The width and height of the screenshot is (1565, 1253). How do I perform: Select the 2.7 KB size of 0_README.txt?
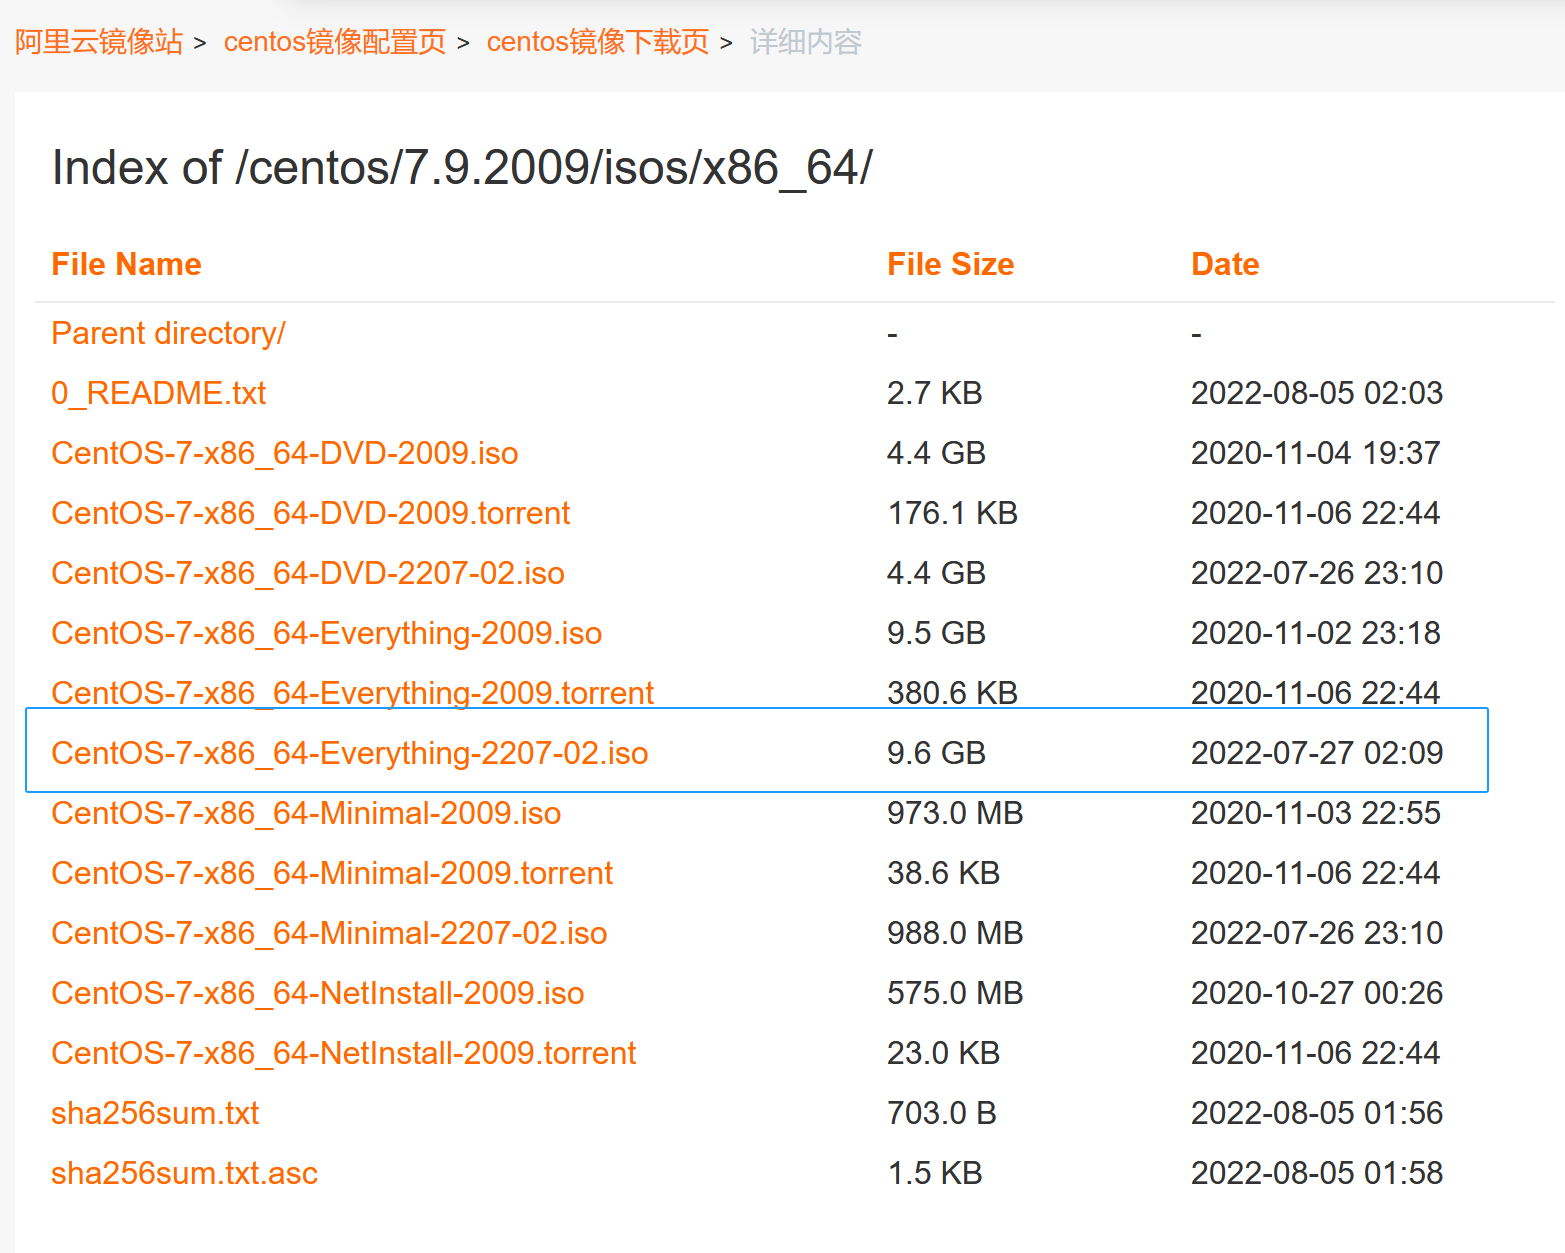[934, 393]
